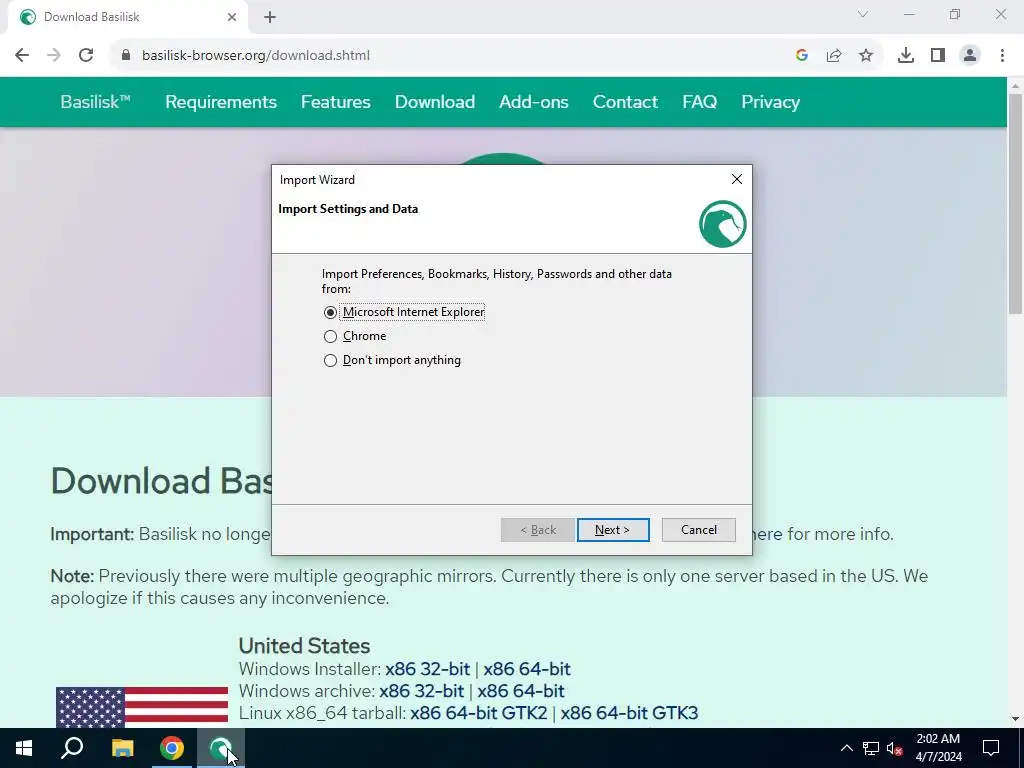Image resolution: width=1024 pixels, height=768 pixels.
Task: Download Windows archive x86 64-bit
Action: (x=521, y=691)
